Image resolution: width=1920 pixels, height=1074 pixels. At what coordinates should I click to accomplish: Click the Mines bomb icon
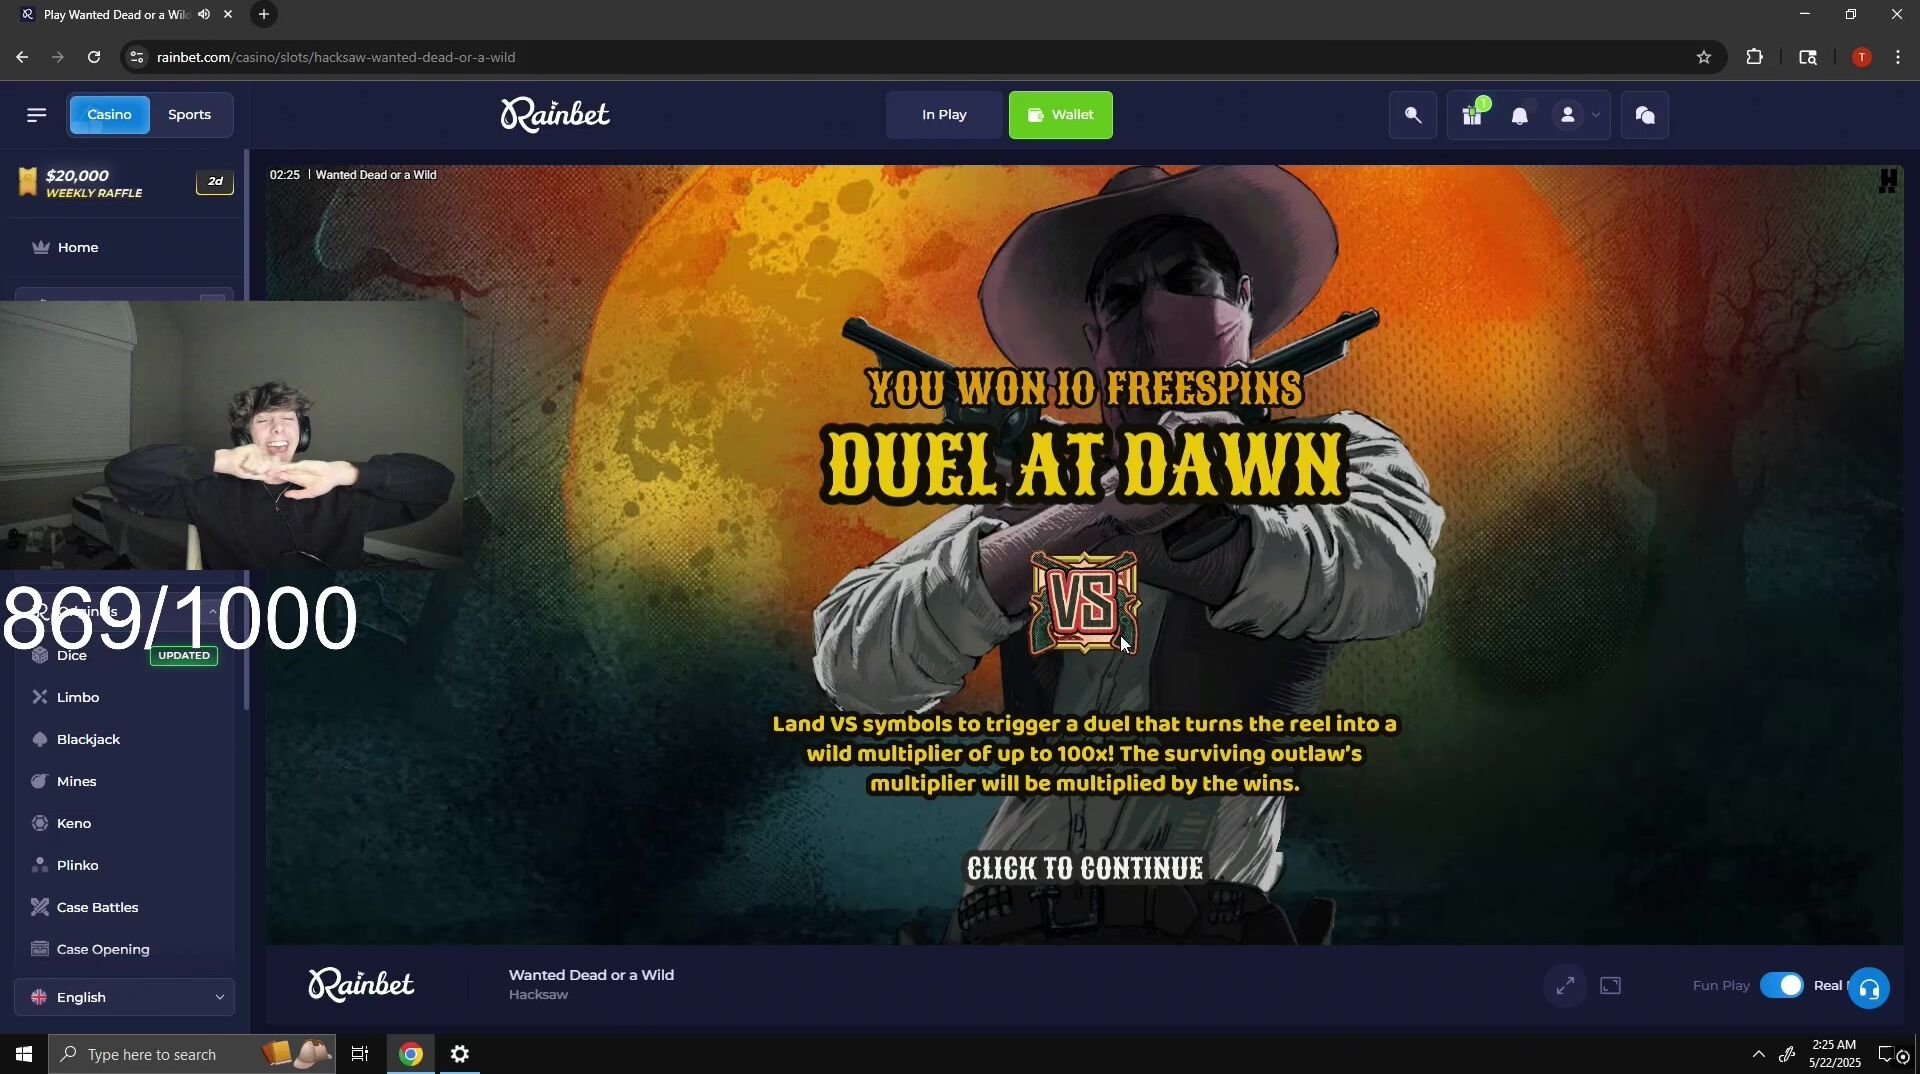(40, 781)
